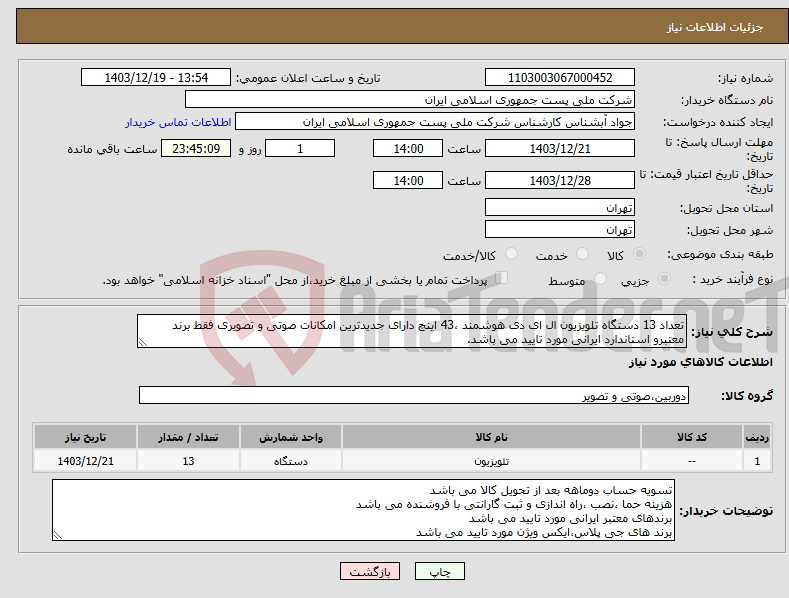This screenshot has height=598, width=789.
Task: Select the کالا radio button
Action: point(639,254)
